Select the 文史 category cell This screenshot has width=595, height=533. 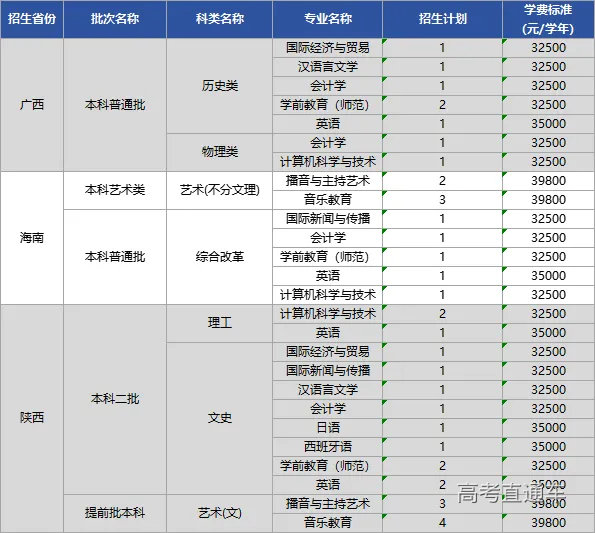219,418
